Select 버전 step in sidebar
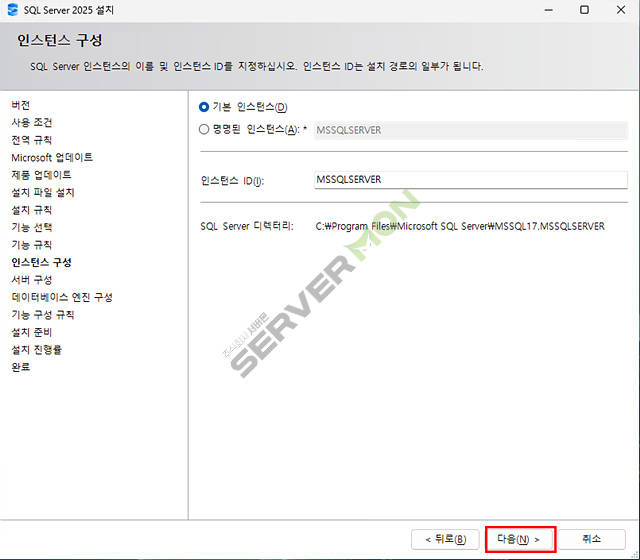The image size is (640, 560). pos(21,105)
